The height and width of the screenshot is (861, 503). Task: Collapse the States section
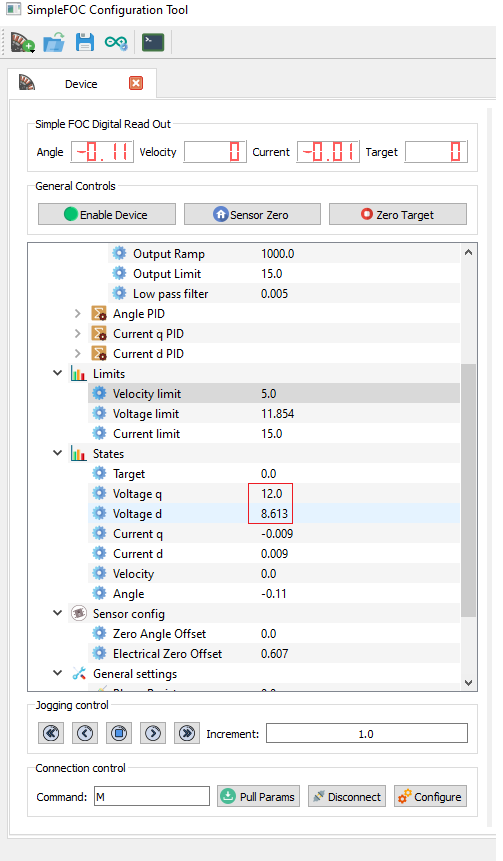[x=58, y=453]
